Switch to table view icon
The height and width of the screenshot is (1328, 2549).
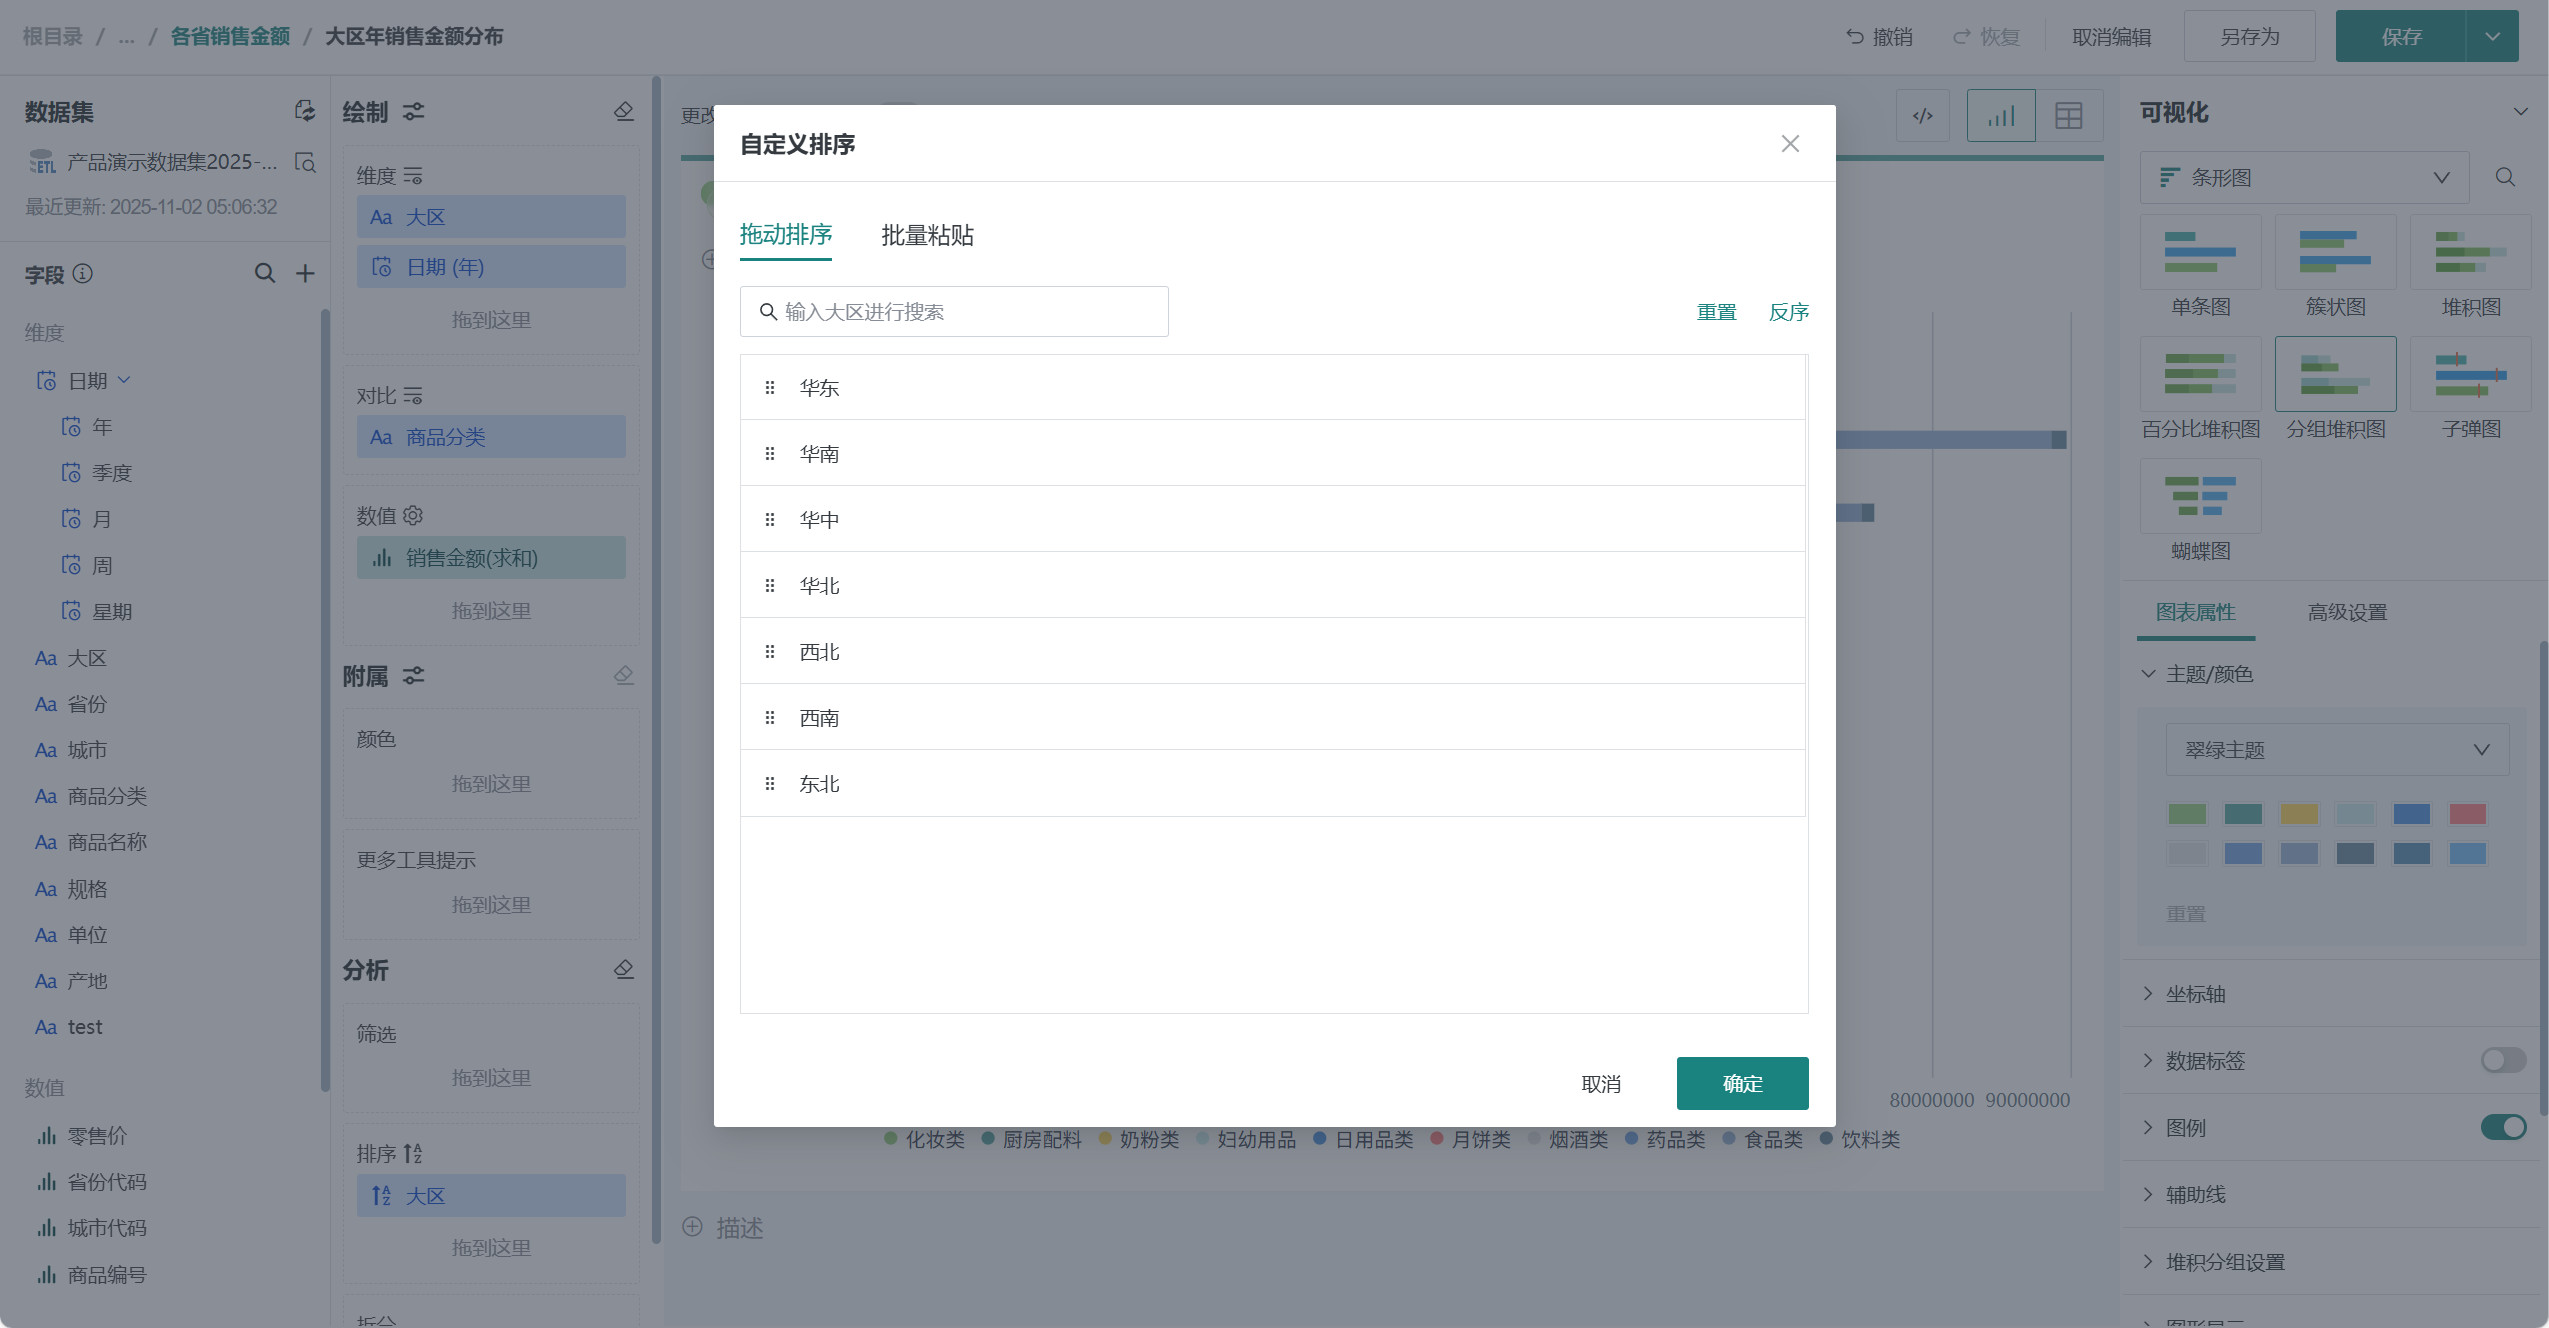tap(2068, 116)
